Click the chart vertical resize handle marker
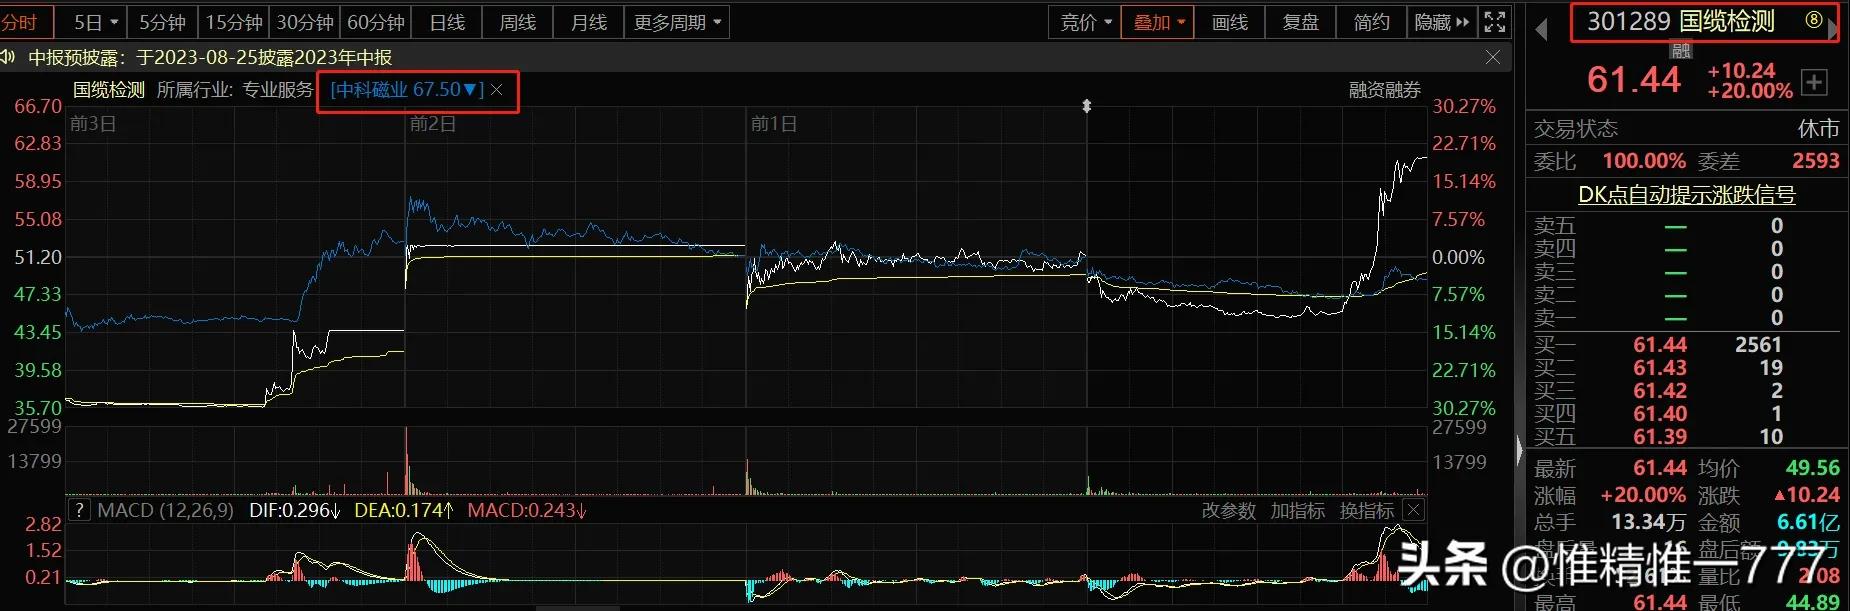The height and width of the screenshot is (611, 1850). pyautogui.click(x=1087, y=105)
